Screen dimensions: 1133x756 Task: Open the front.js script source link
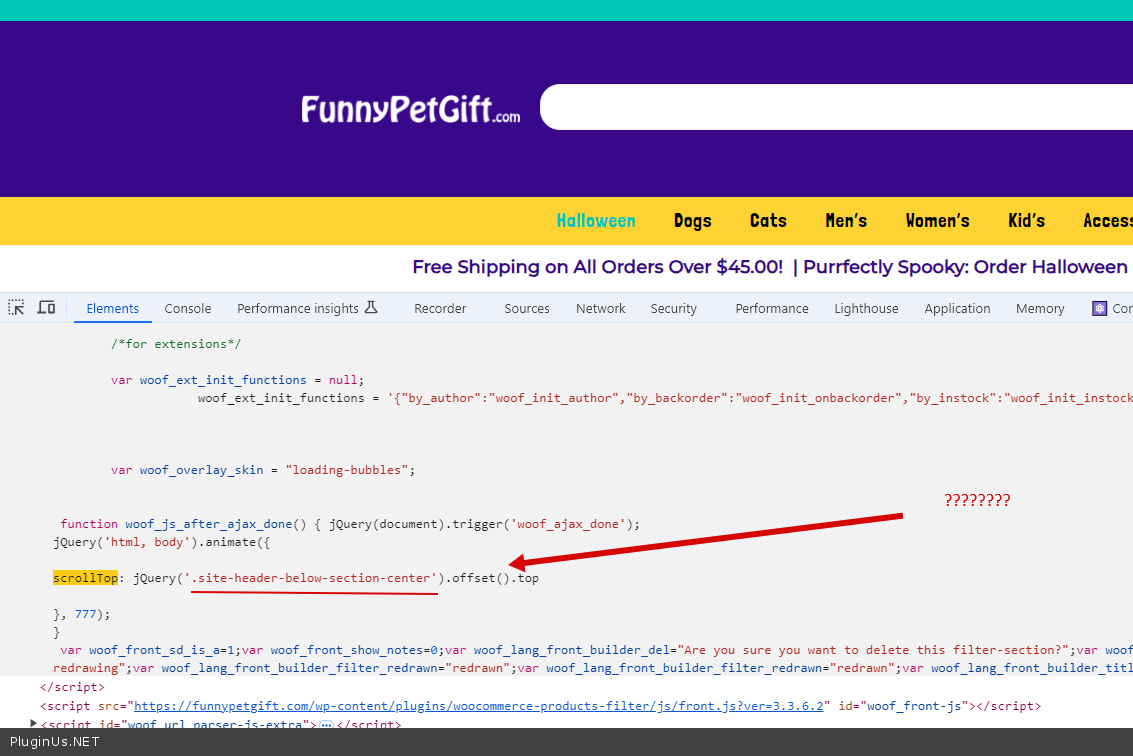[x=480, y=706]
